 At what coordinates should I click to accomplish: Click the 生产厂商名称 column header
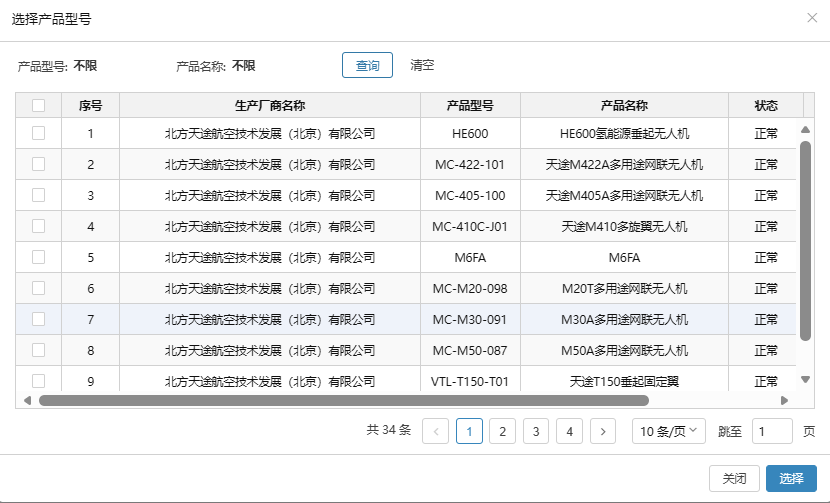(270, 105)
